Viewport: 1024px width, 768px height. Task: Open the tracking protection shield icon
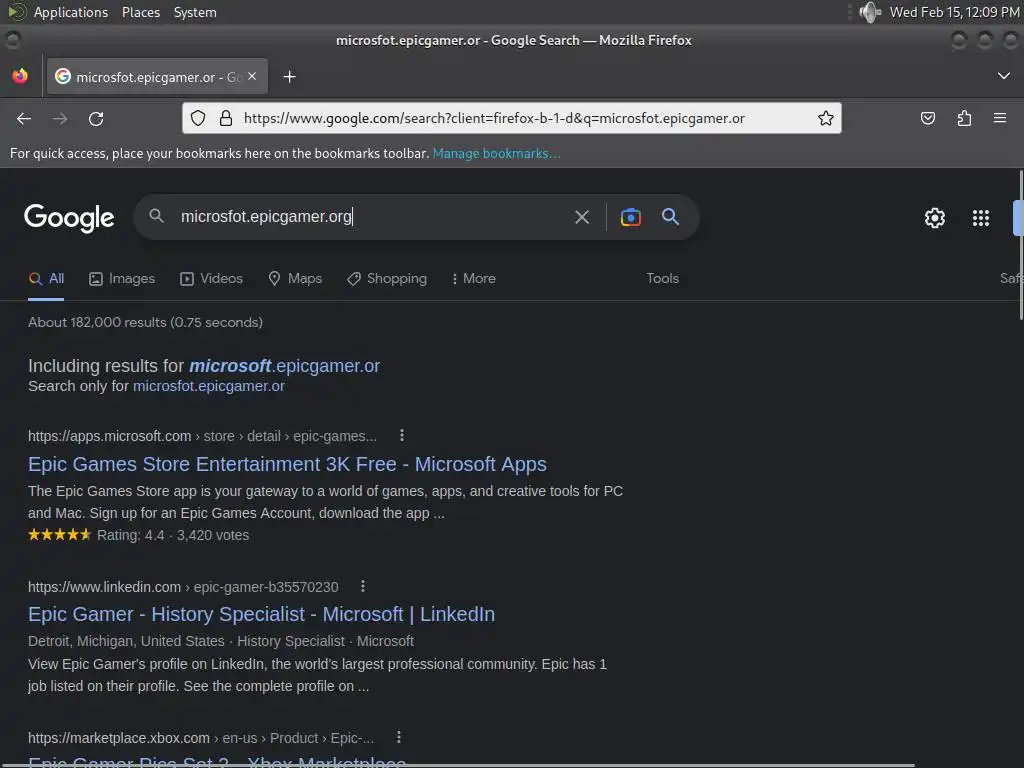click(198, 118)
